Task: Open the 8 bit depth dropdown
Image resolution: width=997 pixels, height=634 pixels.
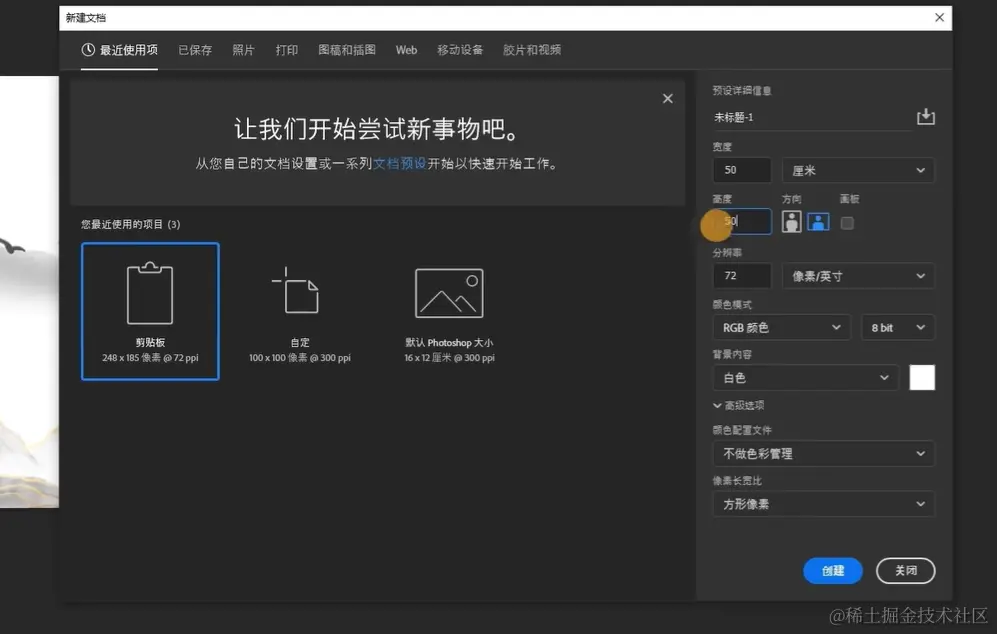Action: [897, 327]
